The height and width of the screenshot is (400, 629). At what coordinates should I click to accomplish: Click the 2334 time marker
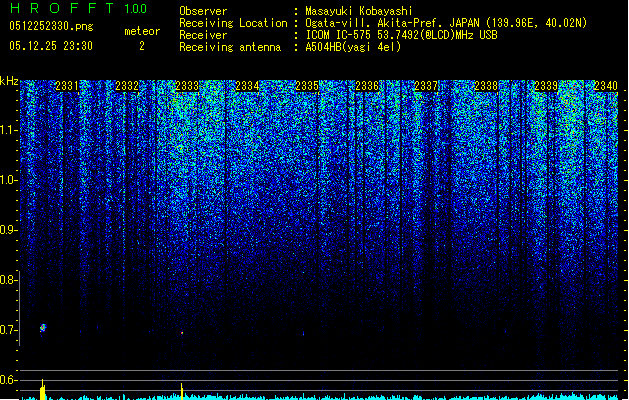point(247,86)
